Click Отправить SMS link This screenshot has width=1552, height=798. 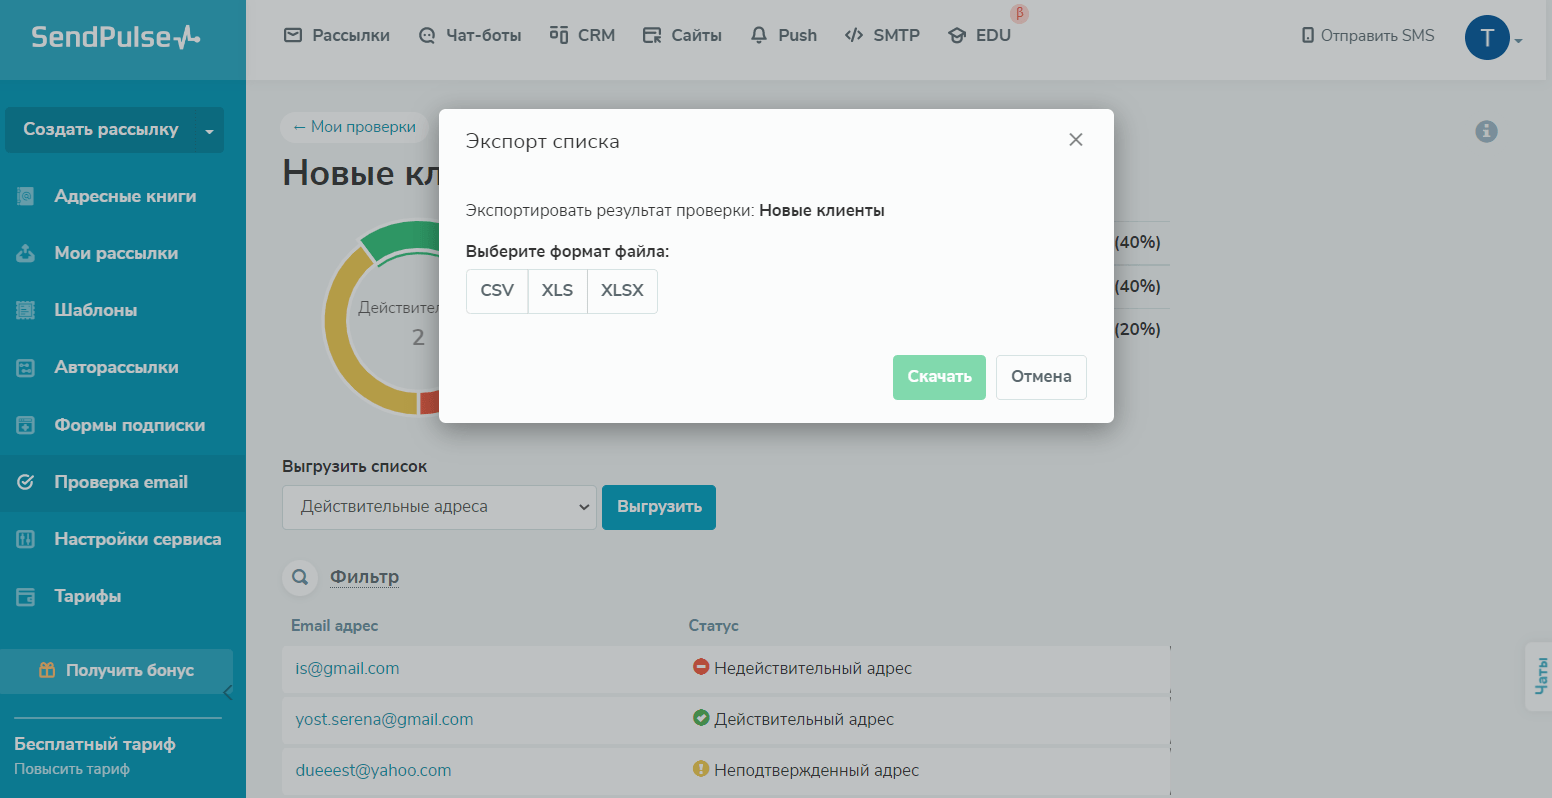(x=1377, y=35)
